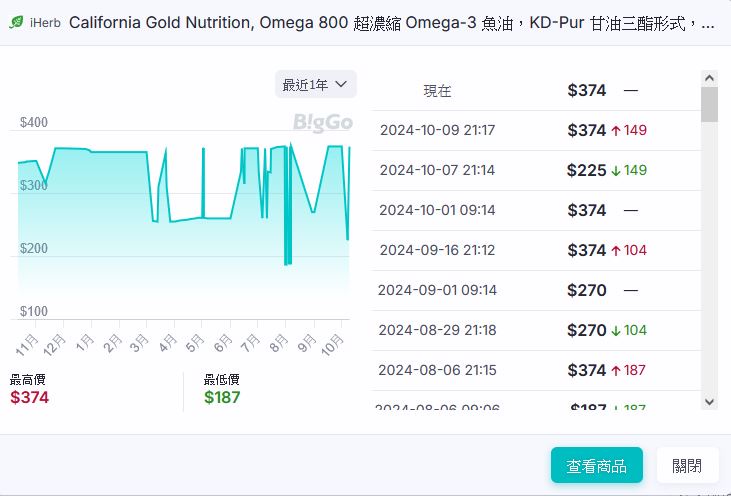Open the 最近1年 time range dropdown

coord(315,85)
